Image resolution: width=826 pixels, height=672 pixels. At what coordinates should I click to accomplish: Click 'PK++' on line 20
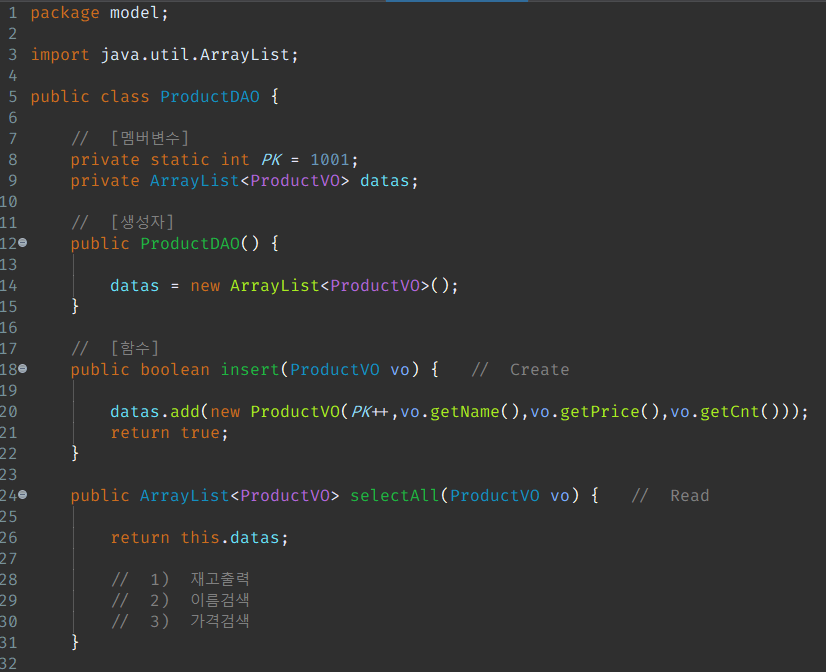click(x=370, y=411)
